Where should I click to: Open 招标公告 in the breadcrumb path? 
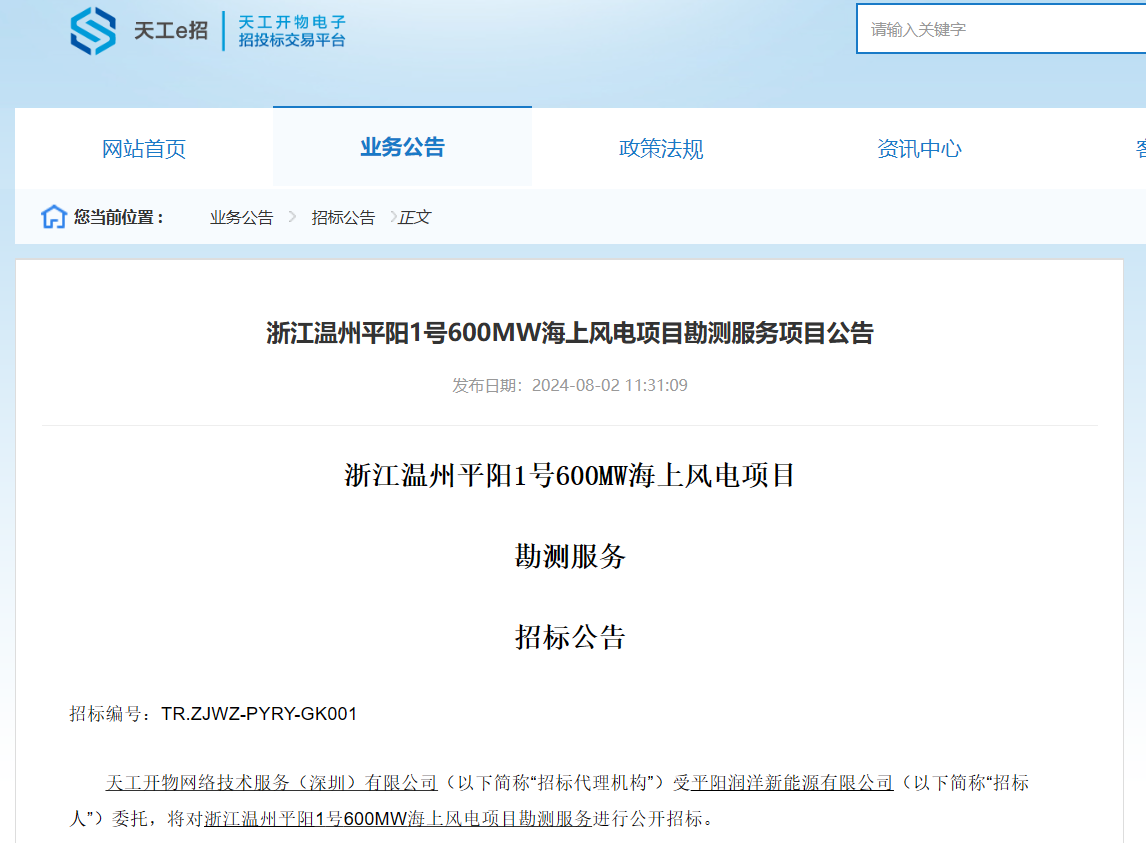[343, 217]
